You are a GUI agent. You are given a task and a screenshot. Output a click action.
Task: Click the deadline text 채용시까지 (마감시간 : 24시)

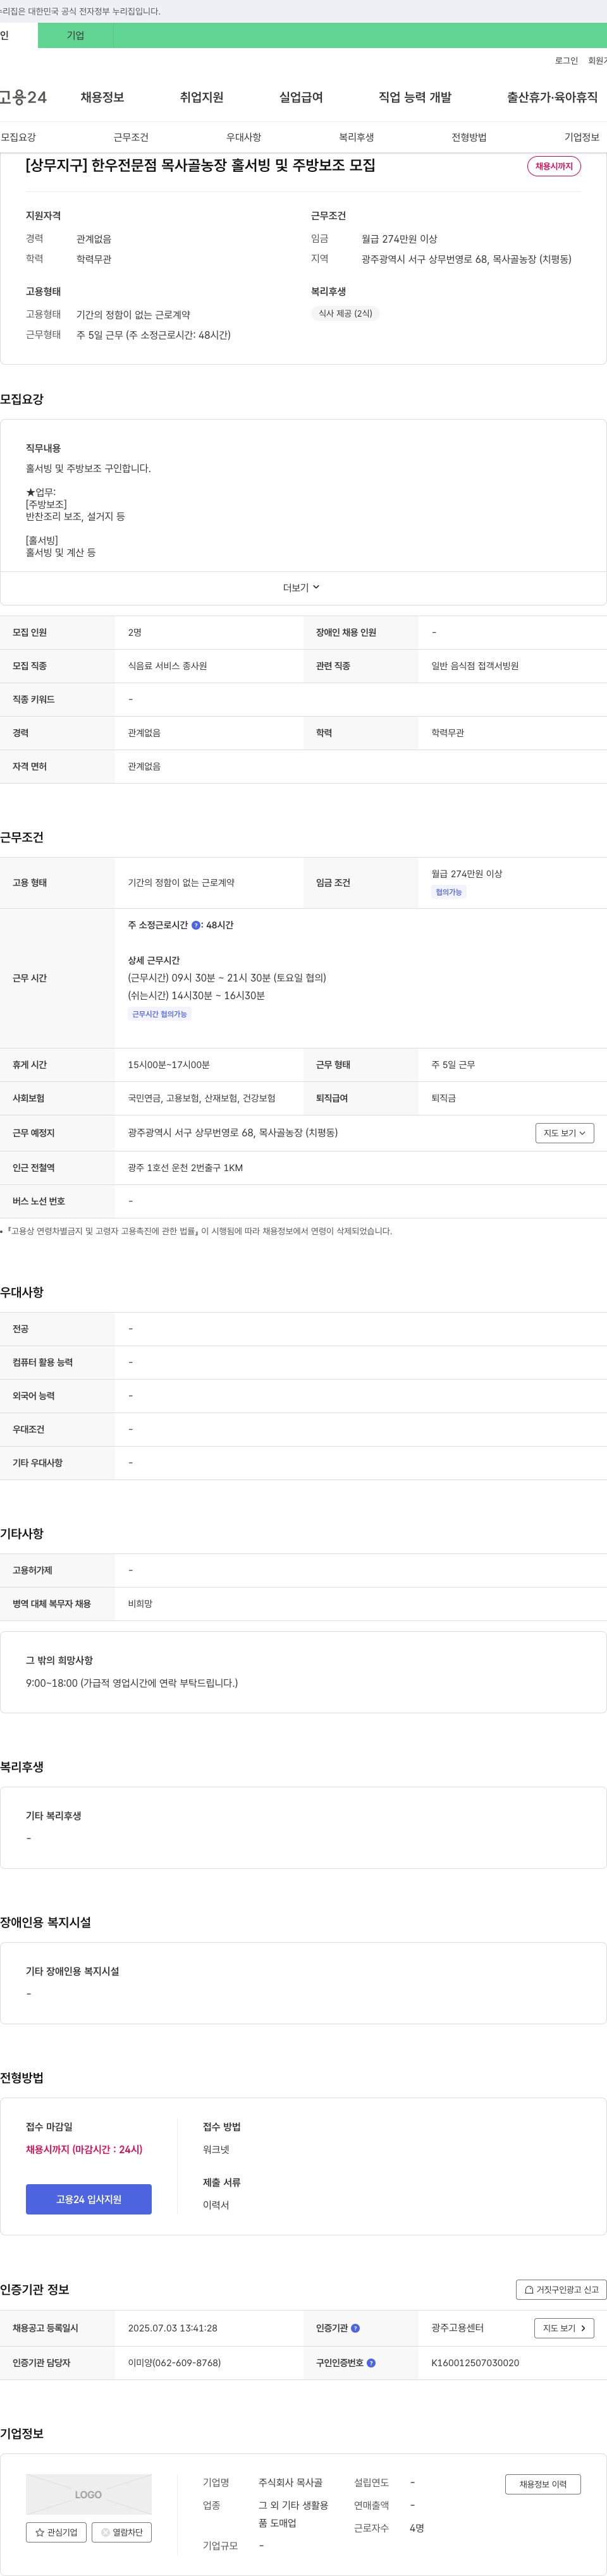click(84, 2149)
